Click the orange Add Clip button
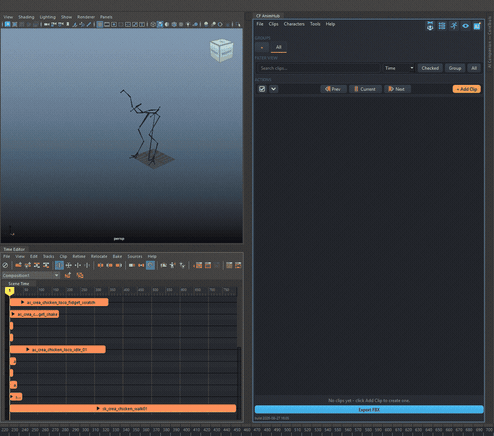 (466, 89)
